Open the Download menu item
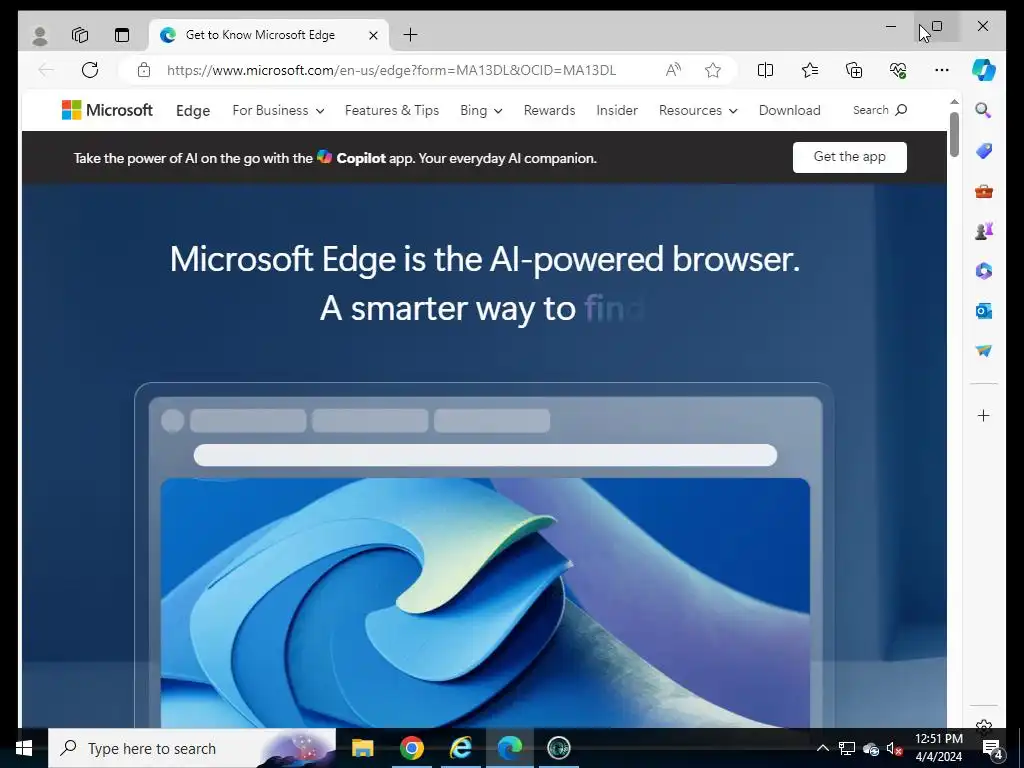Image resolution: width=1024 pixels, height=768 pixels. [790, 110]
